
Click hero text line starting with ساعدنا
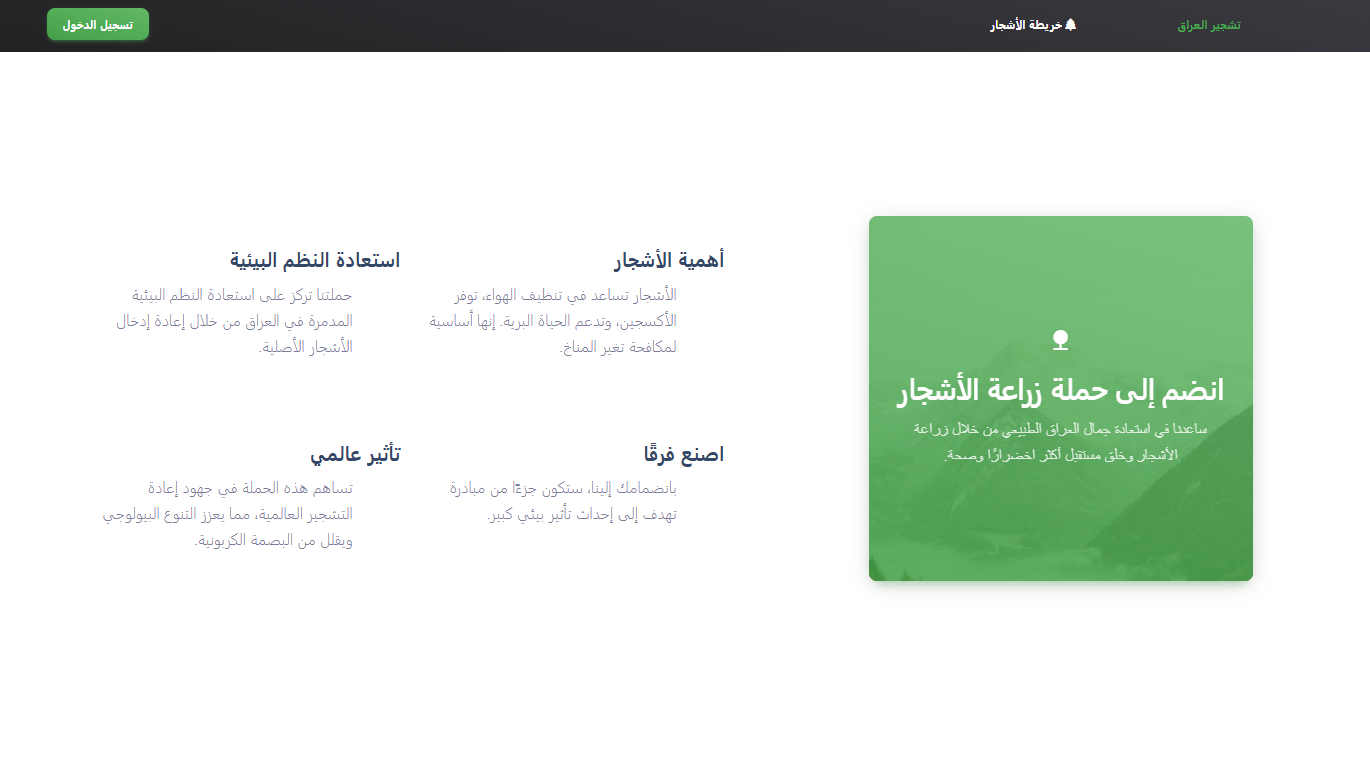click(1060, 429)
